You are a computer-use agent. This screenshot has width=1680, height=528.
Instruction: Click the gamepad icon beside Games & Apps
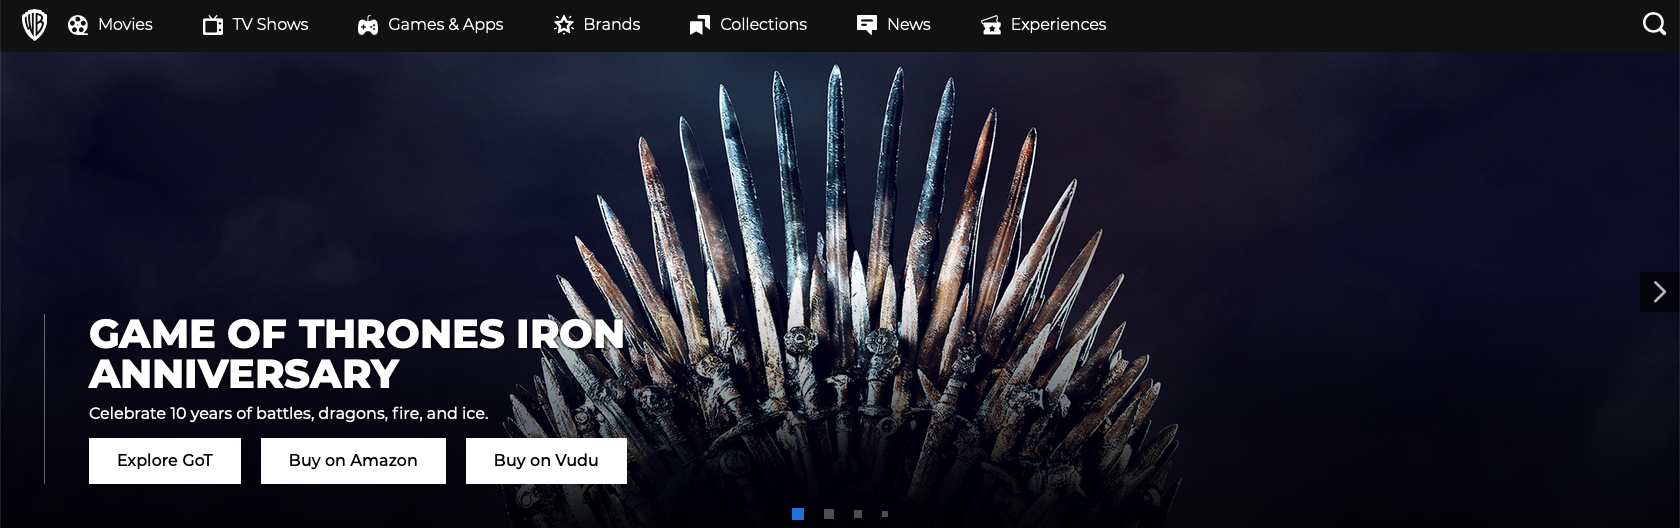click(368, 25)
